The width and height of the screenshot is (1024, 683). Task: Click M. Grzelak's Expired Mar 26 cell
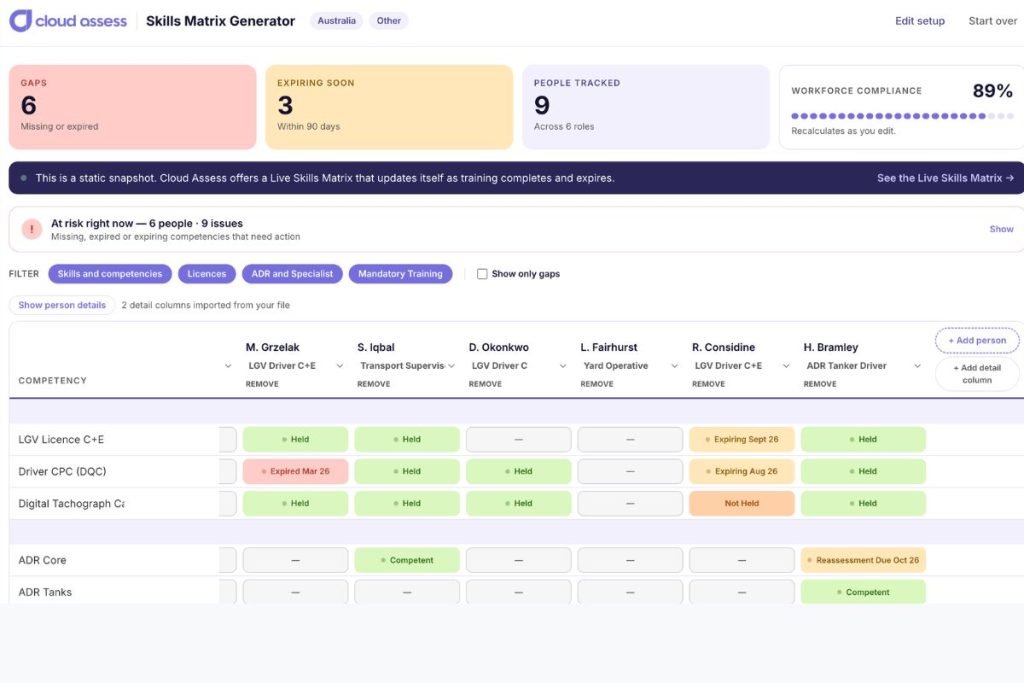[295, 471]
